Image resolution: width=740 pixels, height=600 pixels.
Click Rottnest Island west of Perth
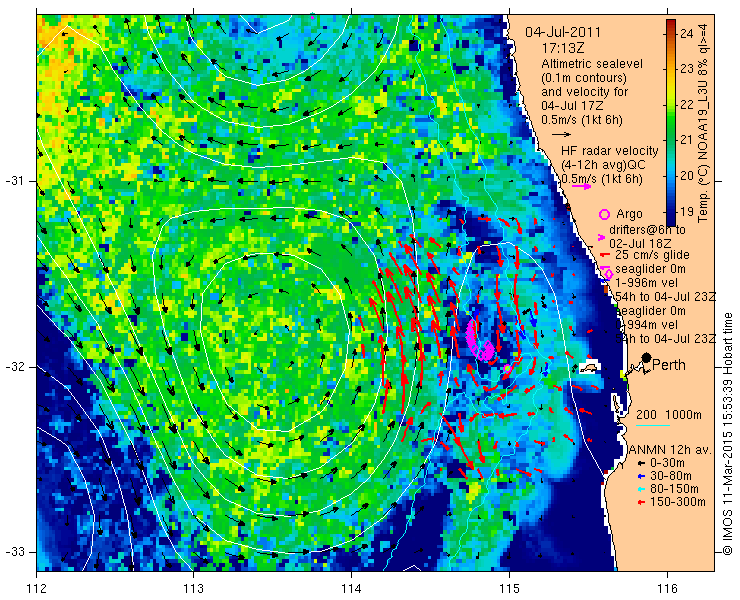(x=589, y=368)
